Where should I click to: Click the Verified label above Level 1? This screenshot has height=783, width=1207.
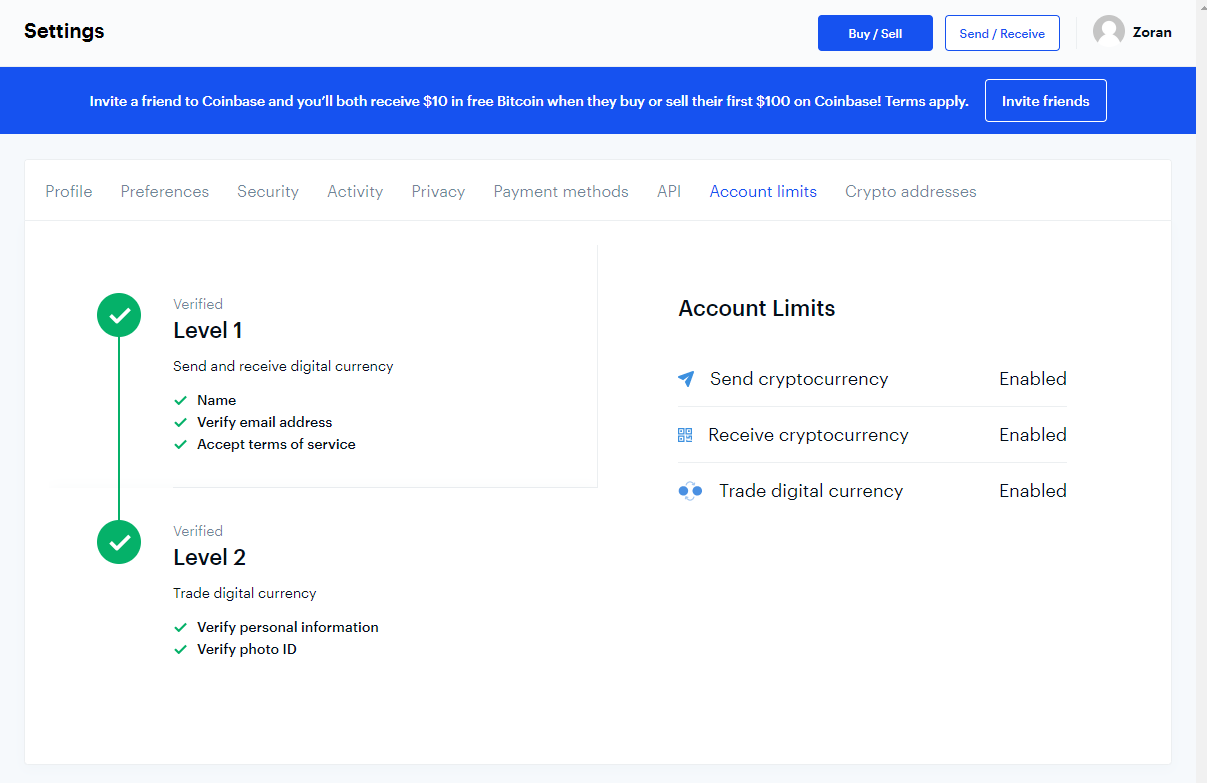pos(198,304)
